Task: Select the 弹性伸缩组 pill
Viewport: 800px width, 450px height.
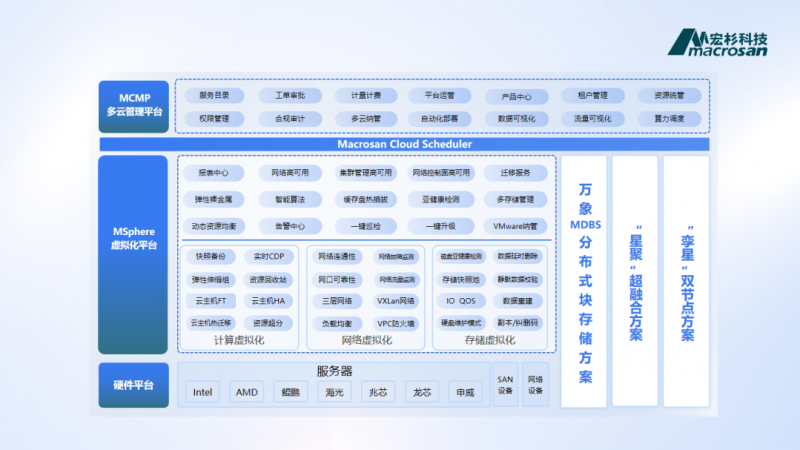Action: pos(211,280)
